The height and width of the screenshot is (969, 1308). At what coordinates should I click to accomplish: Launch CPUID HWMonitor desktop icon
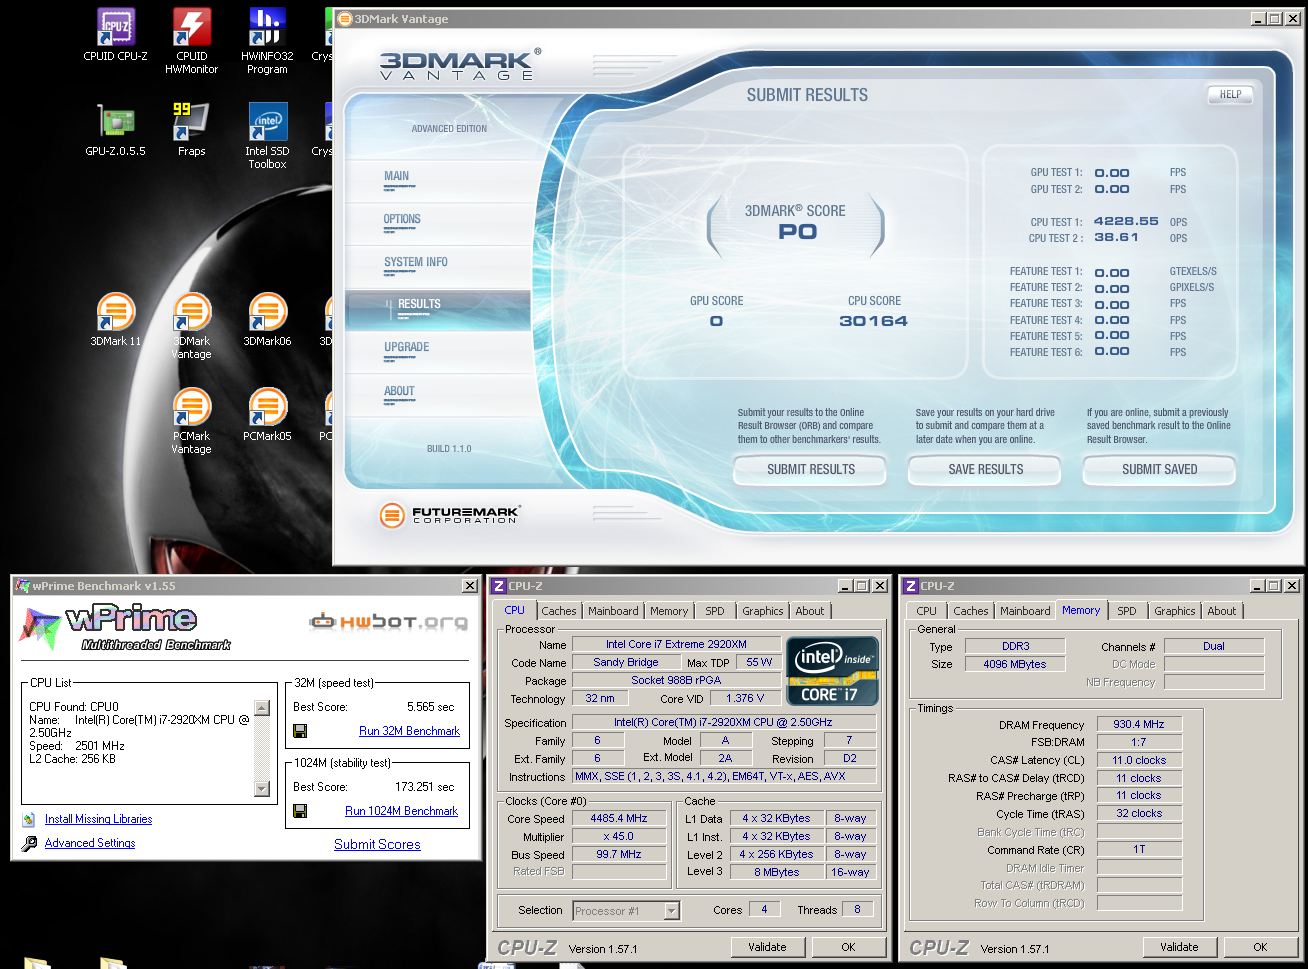(191, 41)
